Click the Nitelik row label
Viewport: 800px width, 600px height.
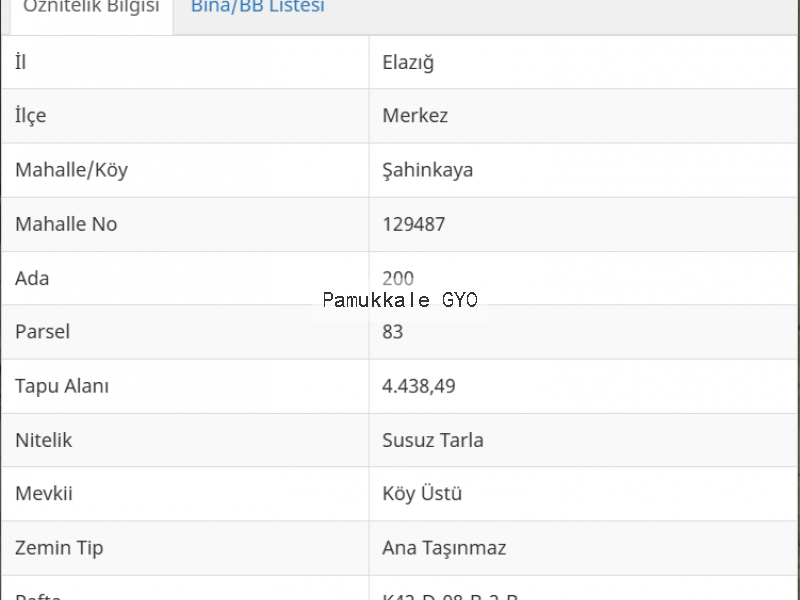coord(44,440)
